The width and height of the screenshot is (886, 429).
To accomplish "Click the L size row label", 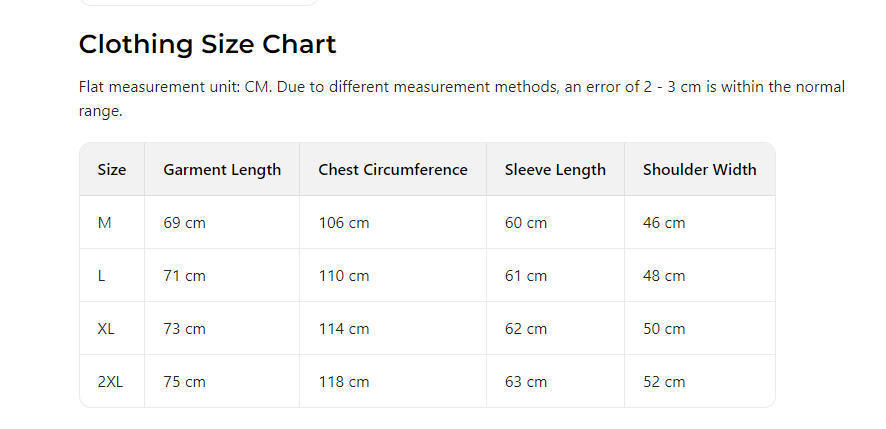I will [x=102, y=276].
